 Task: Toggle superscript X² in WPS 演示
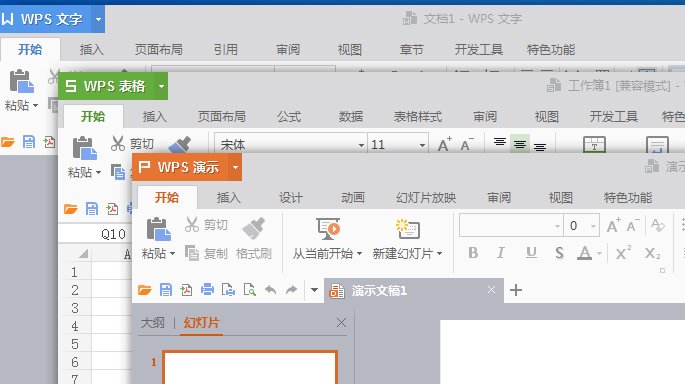click(x=623, y=253)
